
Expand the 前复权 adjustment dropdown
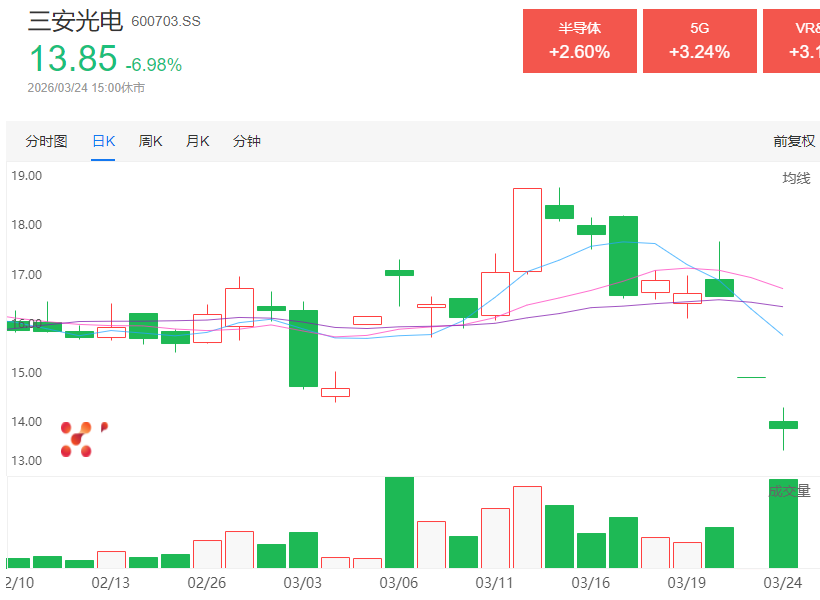[794, 141]
